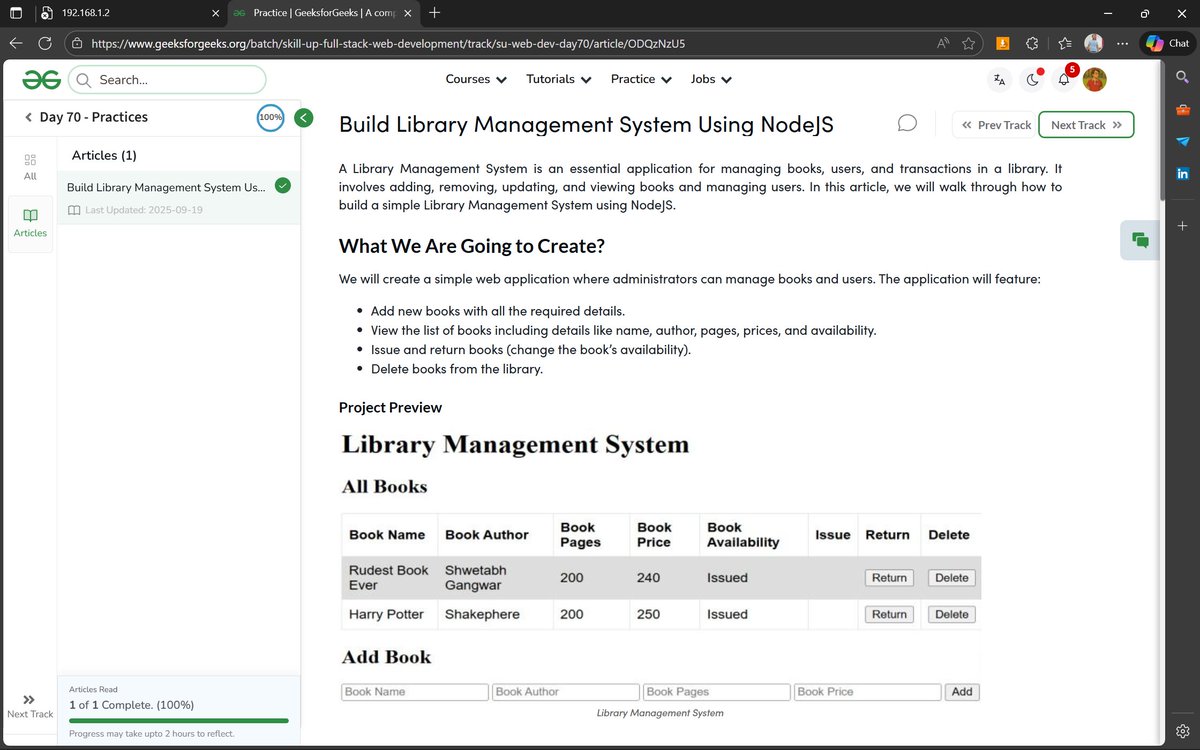The image size is (1200, 750).
Task: Open the comments discussion icon beside the title
Action: pyautogui.click(x=906, y=122)
